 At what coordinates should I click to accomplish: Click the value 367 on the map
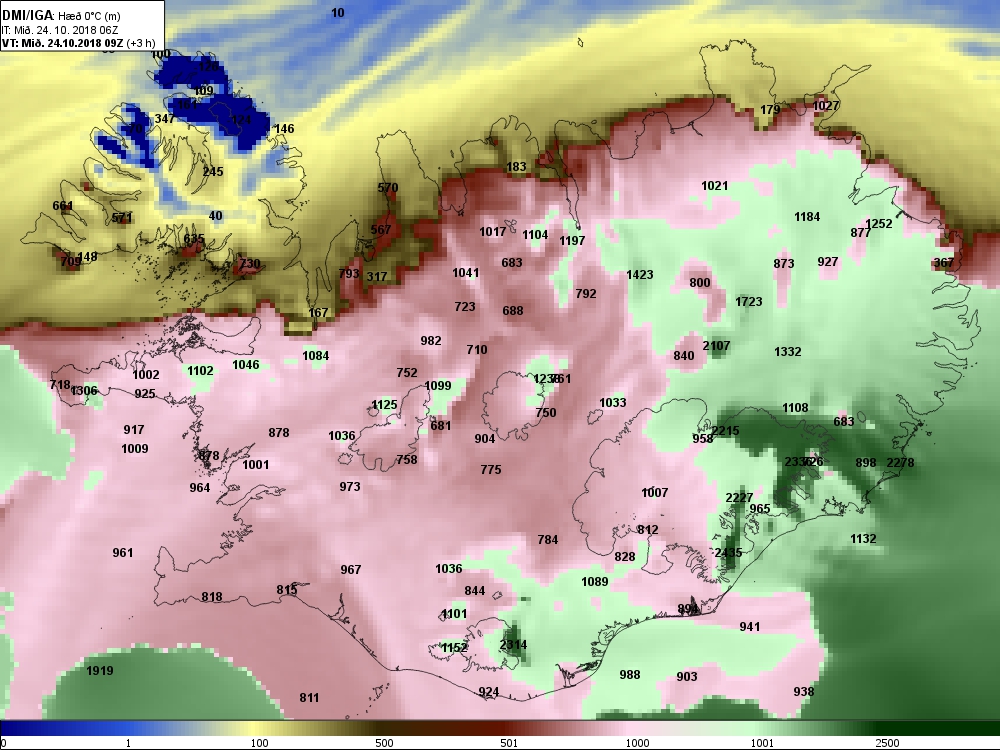(x=943, y=262)
